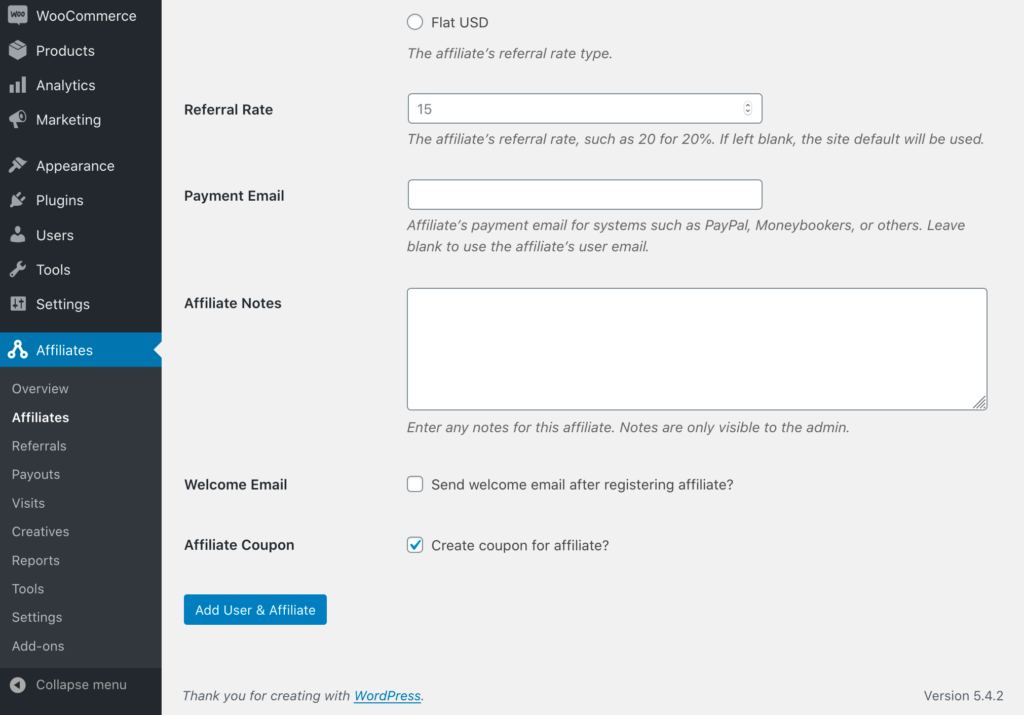The image size is (1024, 715).
Task: Uncheck Create coupon for affiliate
Action: tap(415, 545)
